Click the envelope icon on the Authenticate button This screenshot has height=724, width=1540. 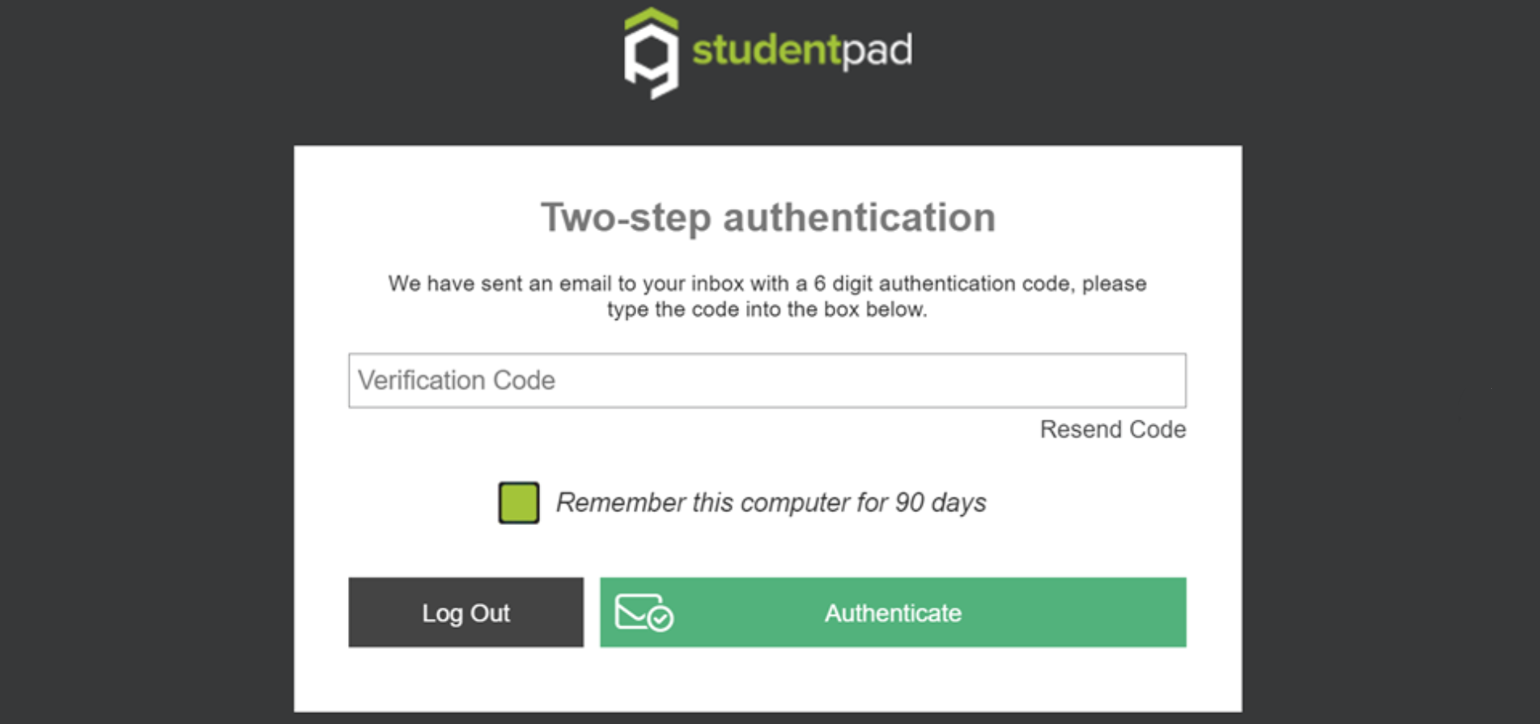637,611
